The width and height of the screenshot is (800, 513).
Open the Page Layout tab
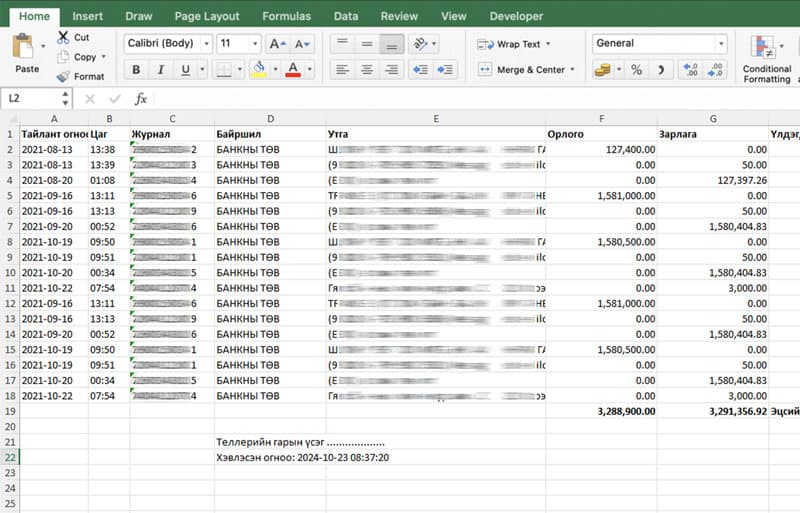(207, 16)
